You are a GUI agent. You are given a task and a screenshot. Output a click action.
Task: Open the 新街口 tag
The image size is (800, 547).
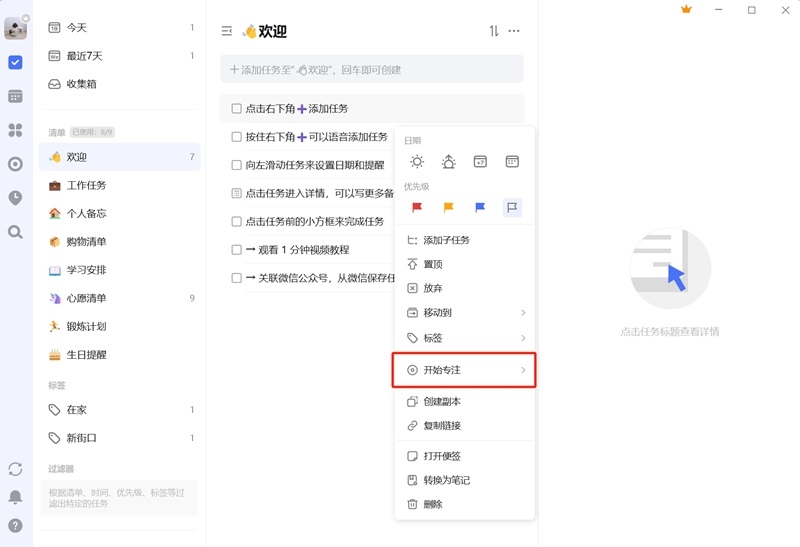pyautogui.click(x=120, y=438)
